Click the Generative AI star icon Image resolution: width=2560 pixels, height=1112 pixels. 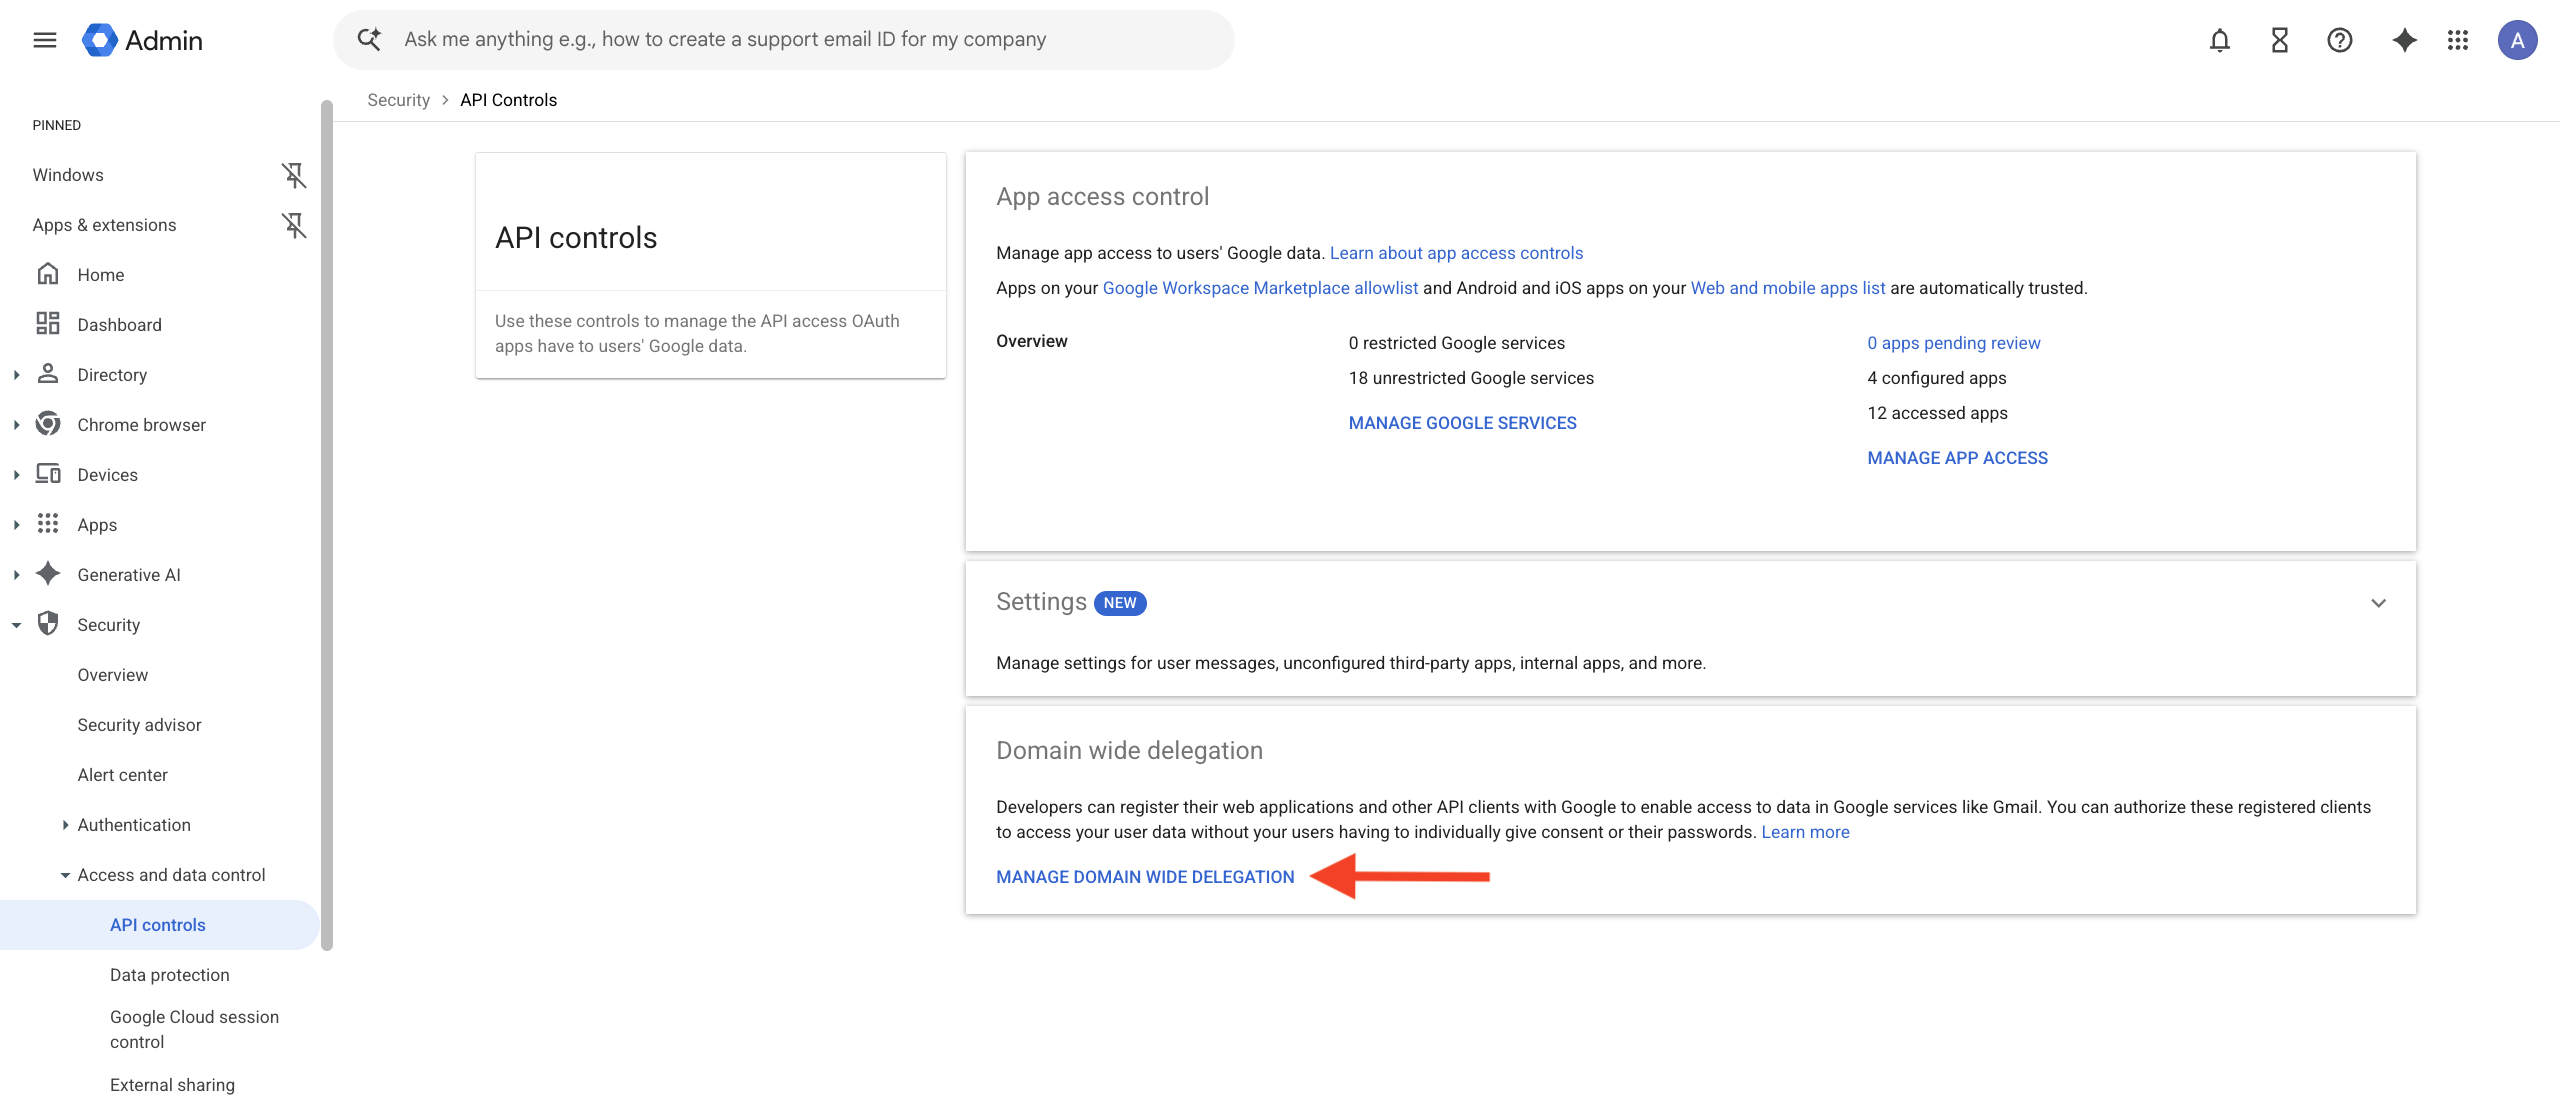click(48, 574)
